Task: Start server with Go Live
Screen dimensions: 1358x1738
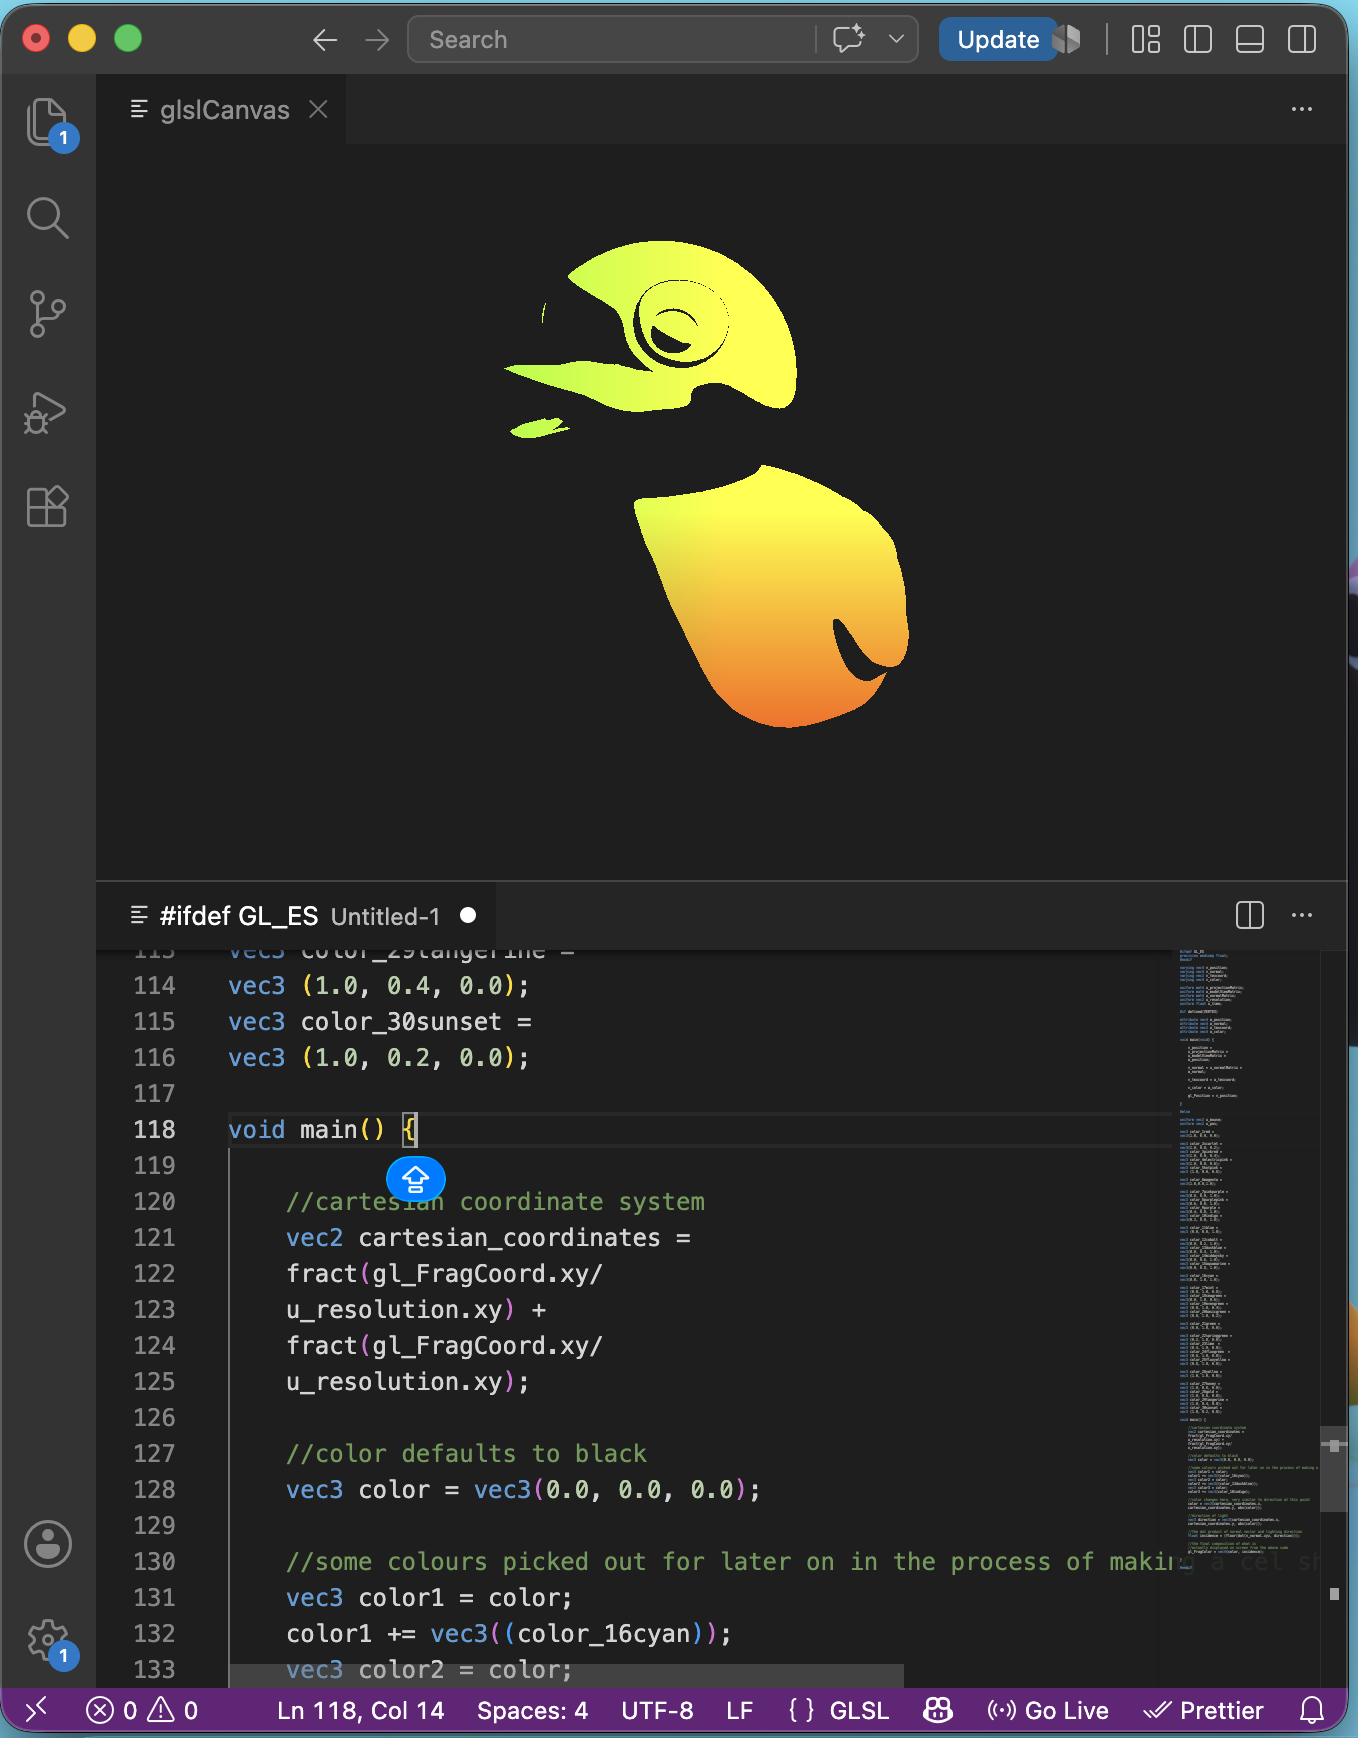Action: pyautogui.click(x=1047, y=1711)
